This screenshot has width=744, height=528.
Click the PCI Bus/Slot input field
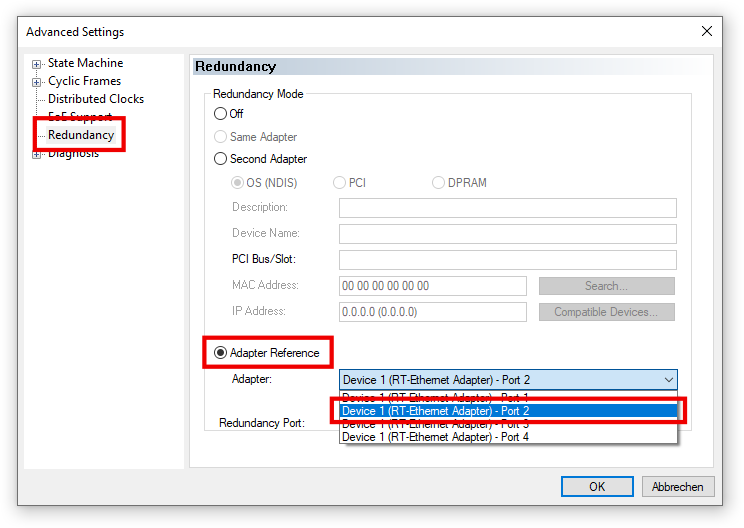(508, 260)
